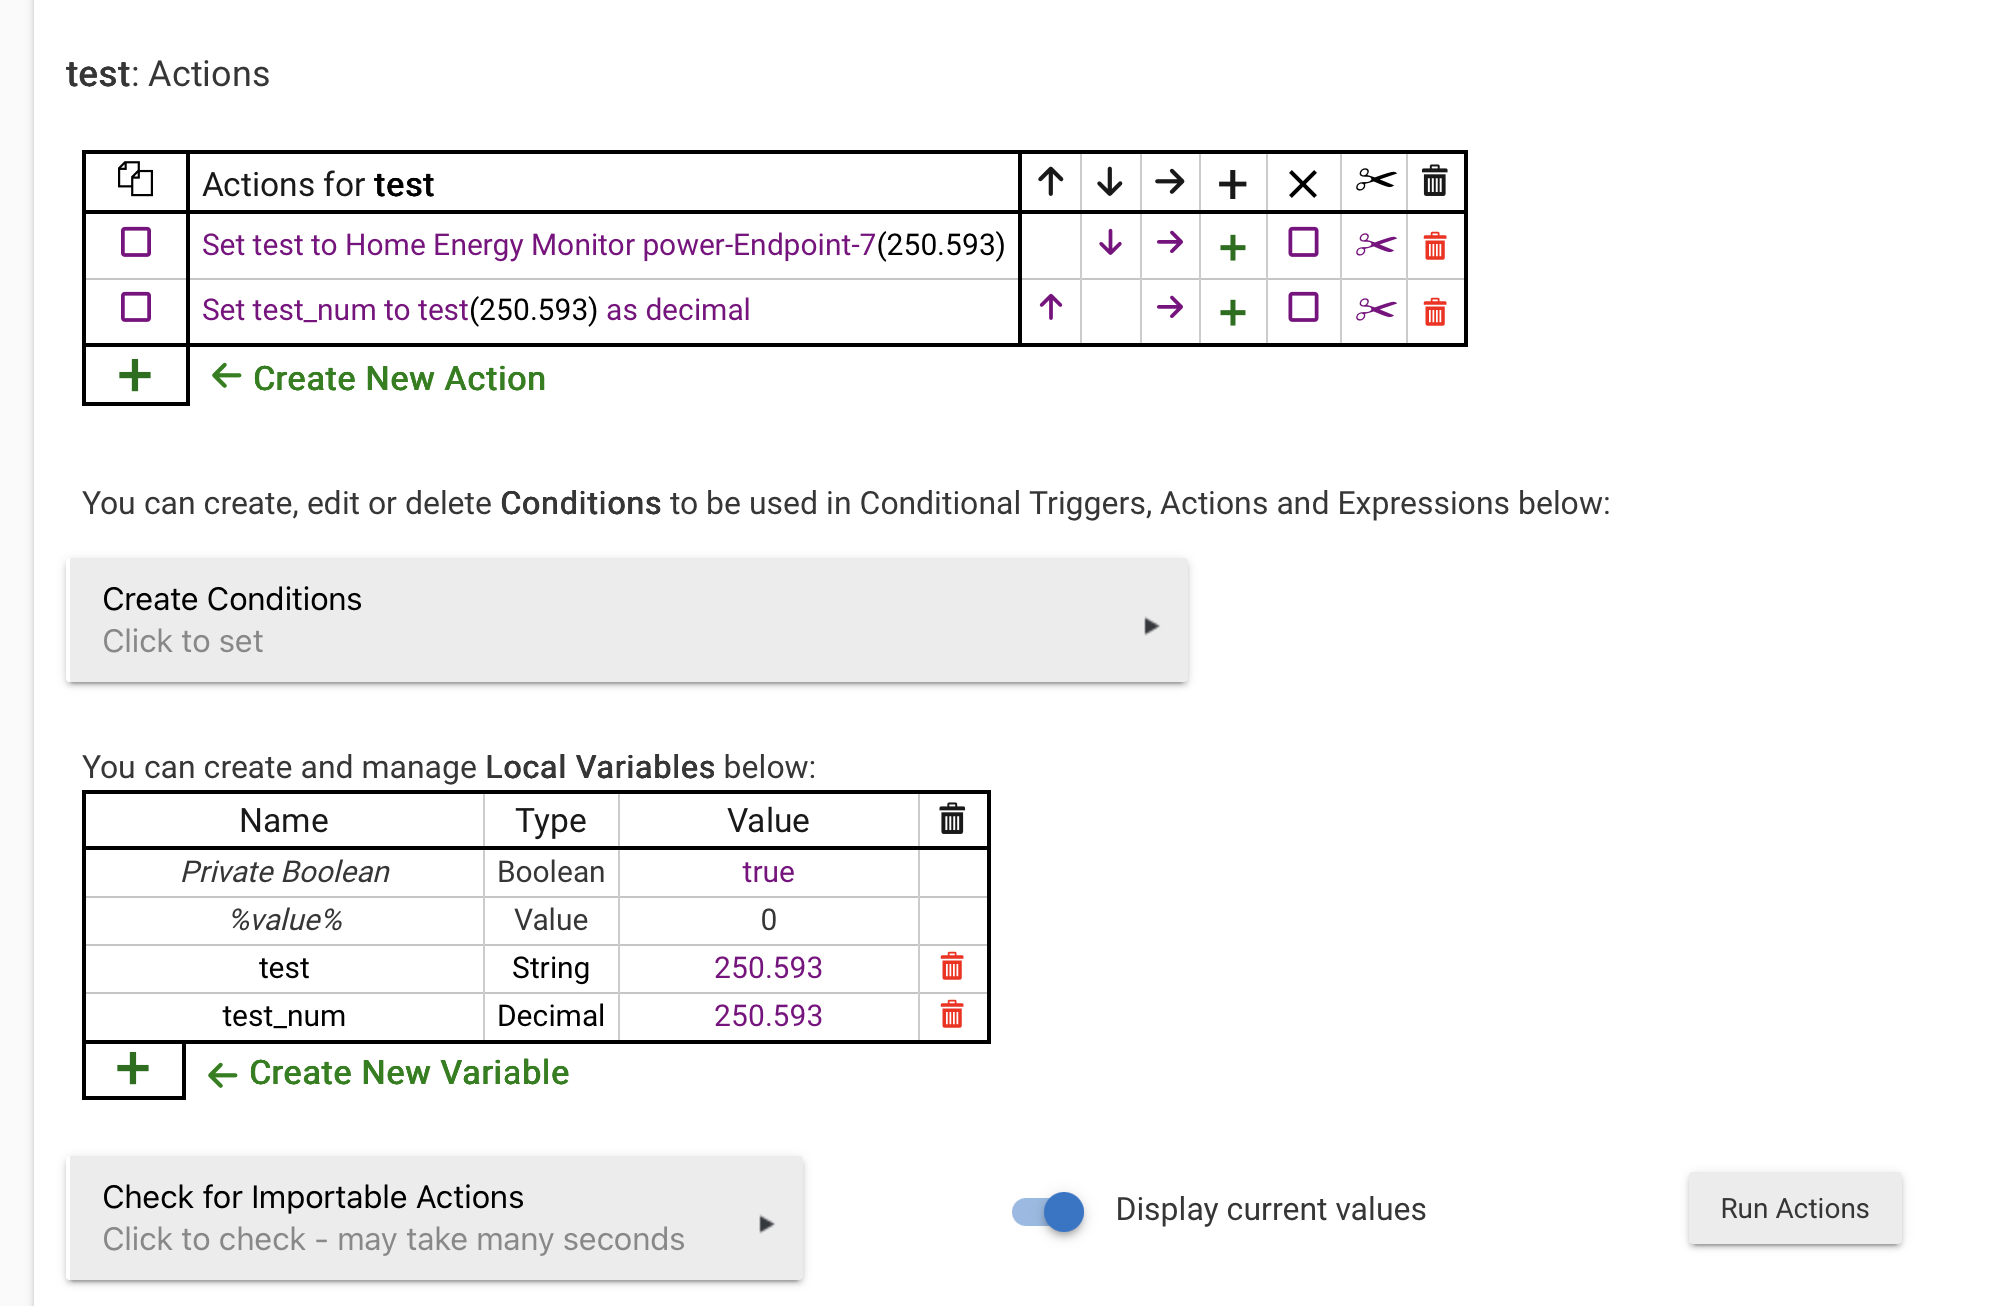The image size is (2014, 1306).
Task: Click green plus to insert after first action
Action: click(1233, 247)
